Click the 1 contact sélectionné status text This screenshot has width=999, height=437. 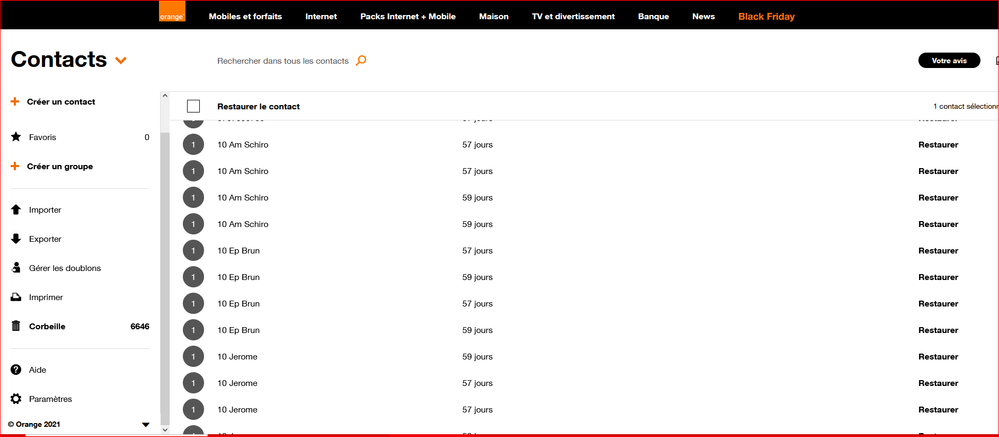pyautogui.click(x=966, y=106)
